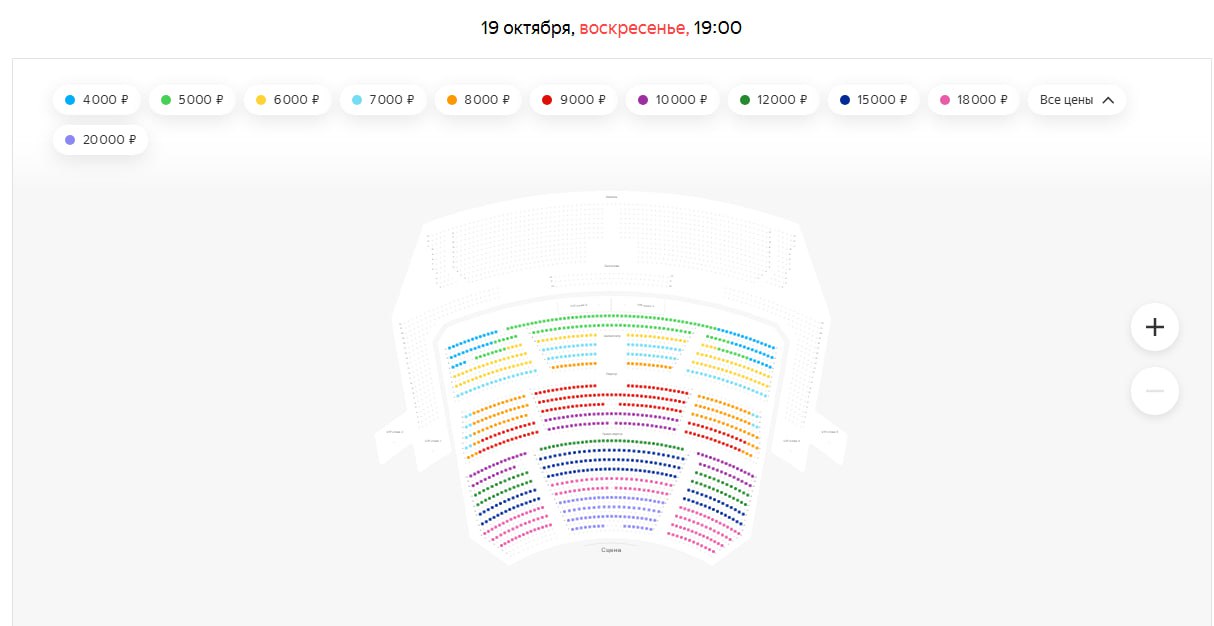
Task: Show only 9000 ₽ seats
Action: (574, 100)
